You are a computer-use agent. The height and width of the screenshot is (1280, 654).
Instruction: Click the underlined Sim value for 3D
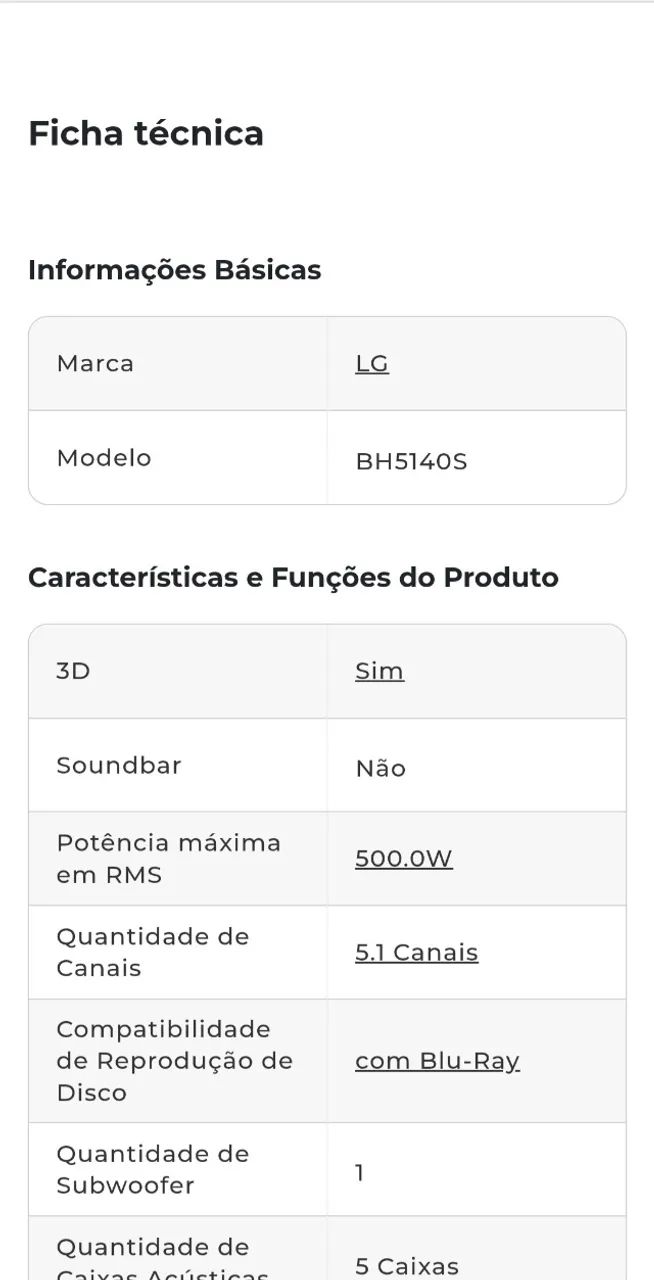379,671
